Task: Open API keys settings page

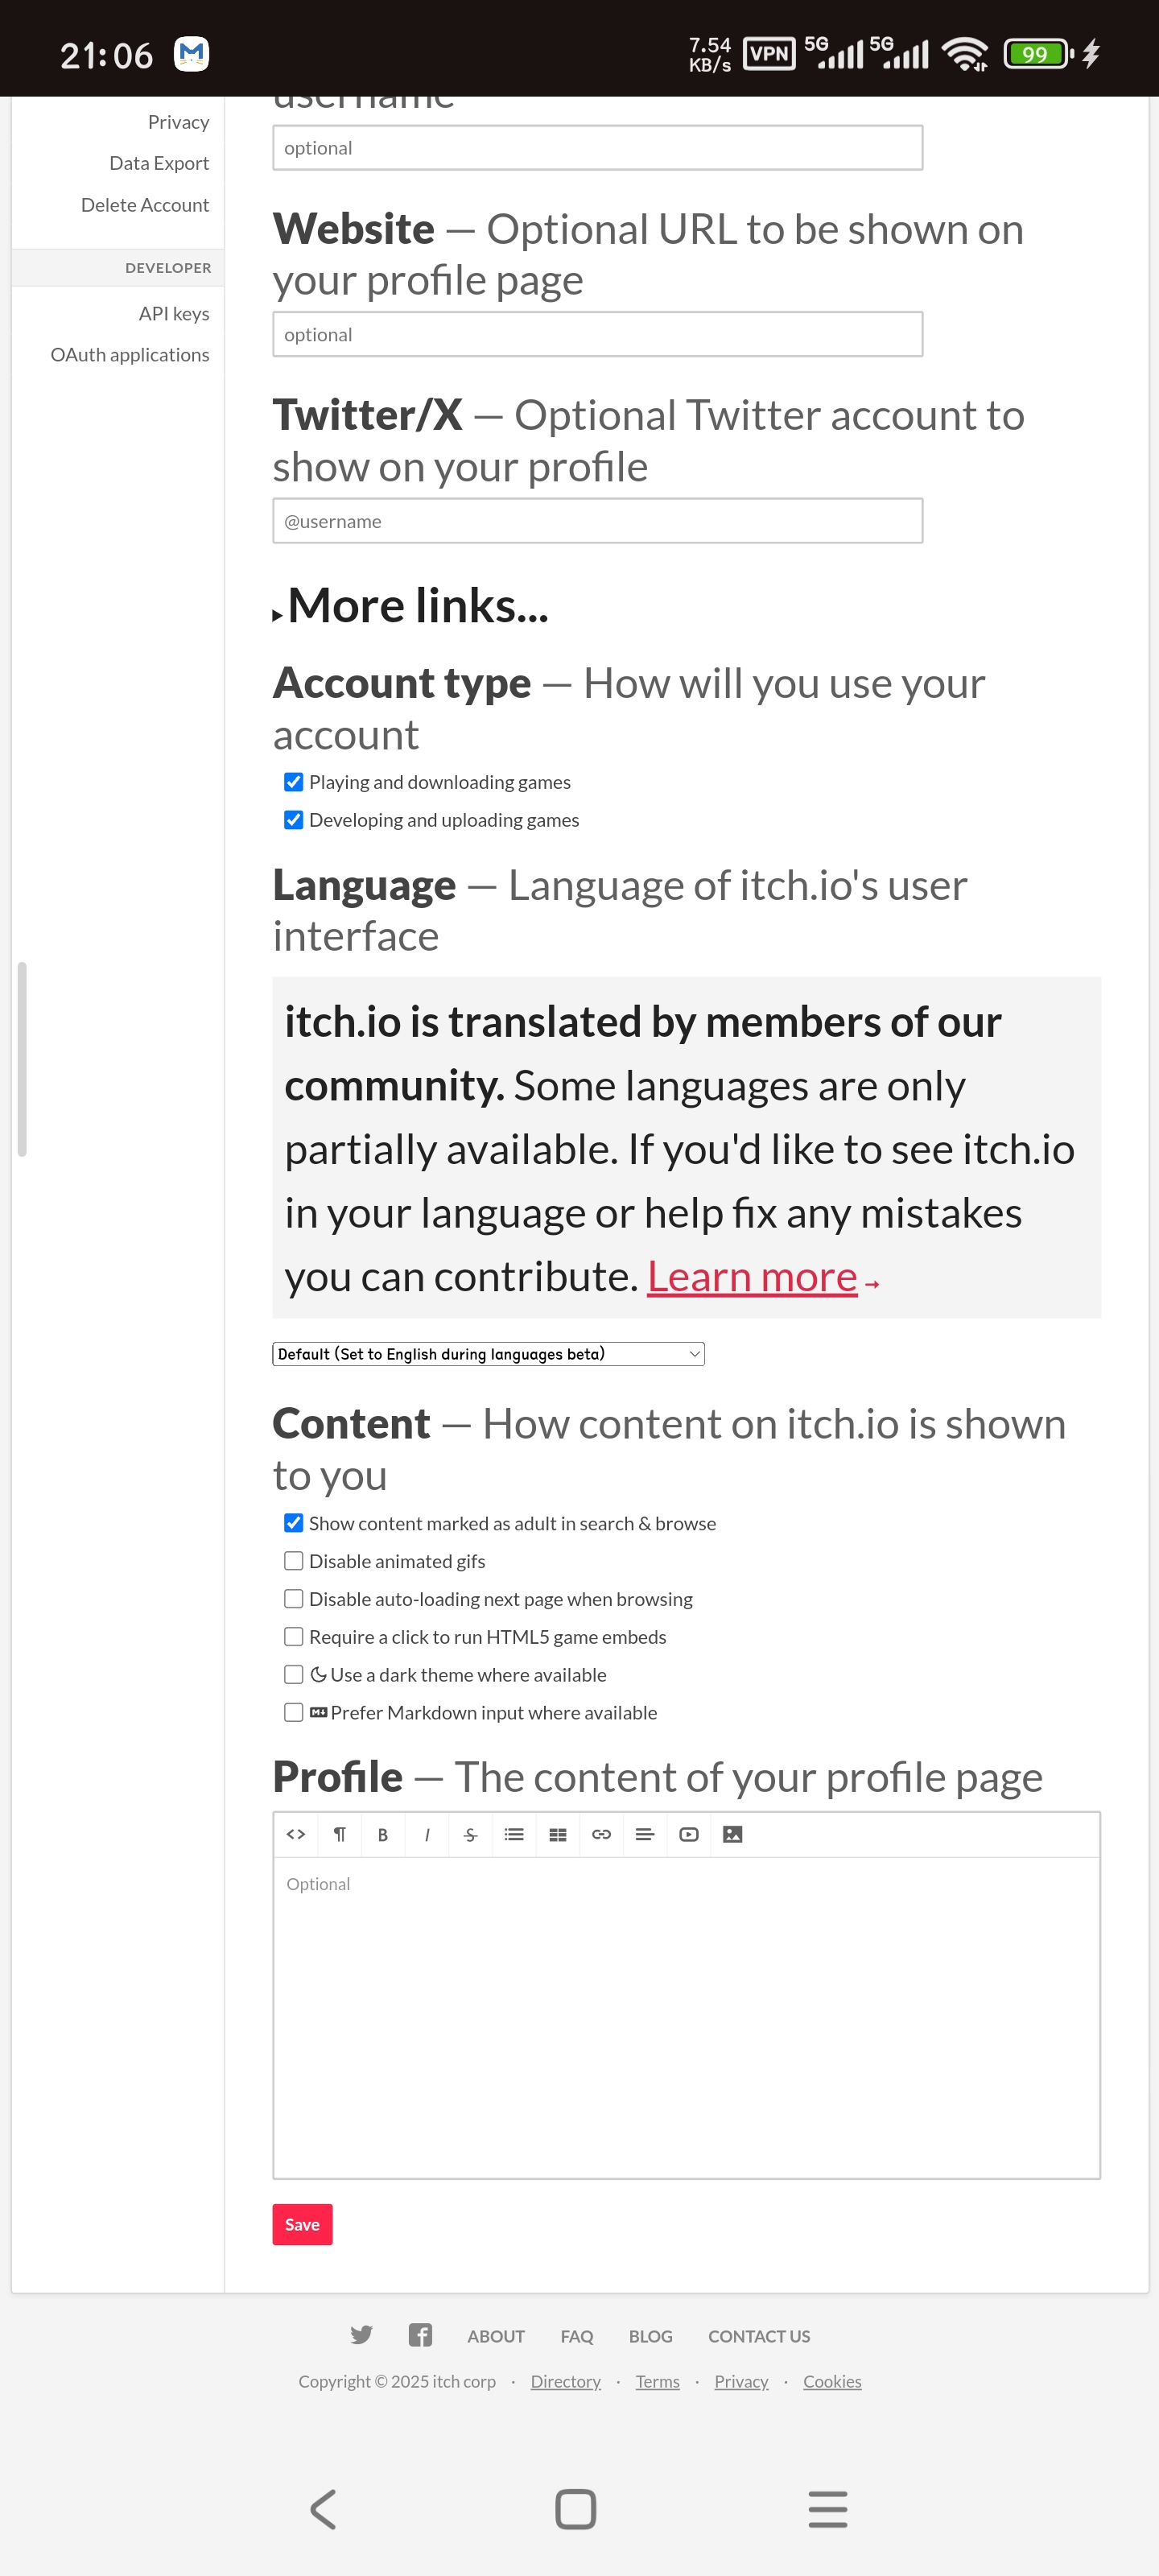Action: [174, 314]
